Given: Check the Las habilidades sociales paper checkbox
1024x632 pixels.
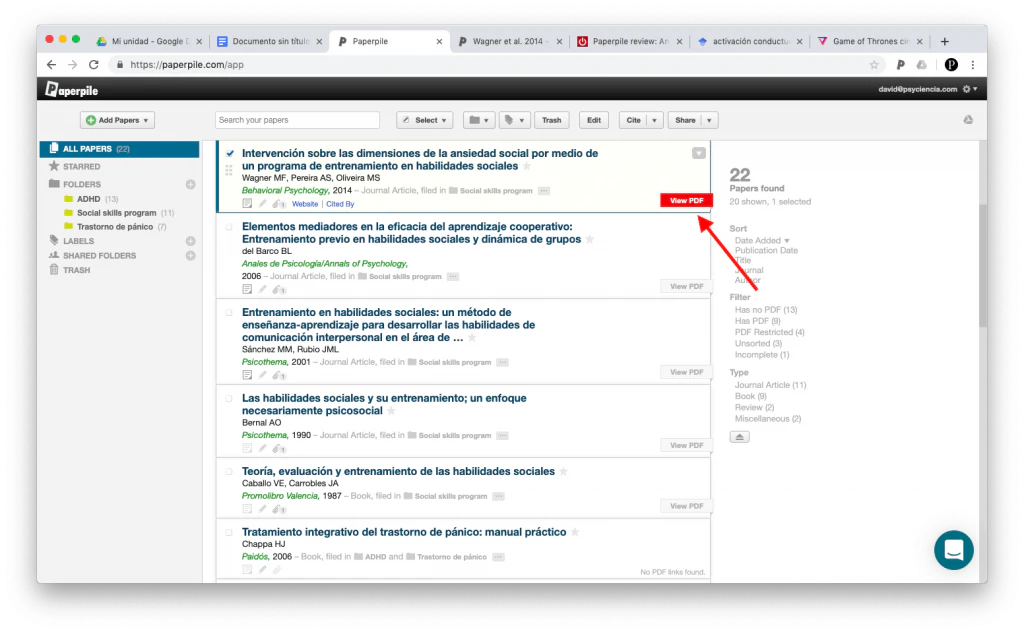Looking at the screenshot, I should click(229, 398).
